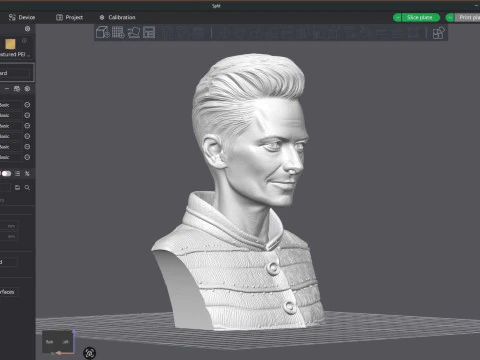Click the Add model cube icon

103,32
